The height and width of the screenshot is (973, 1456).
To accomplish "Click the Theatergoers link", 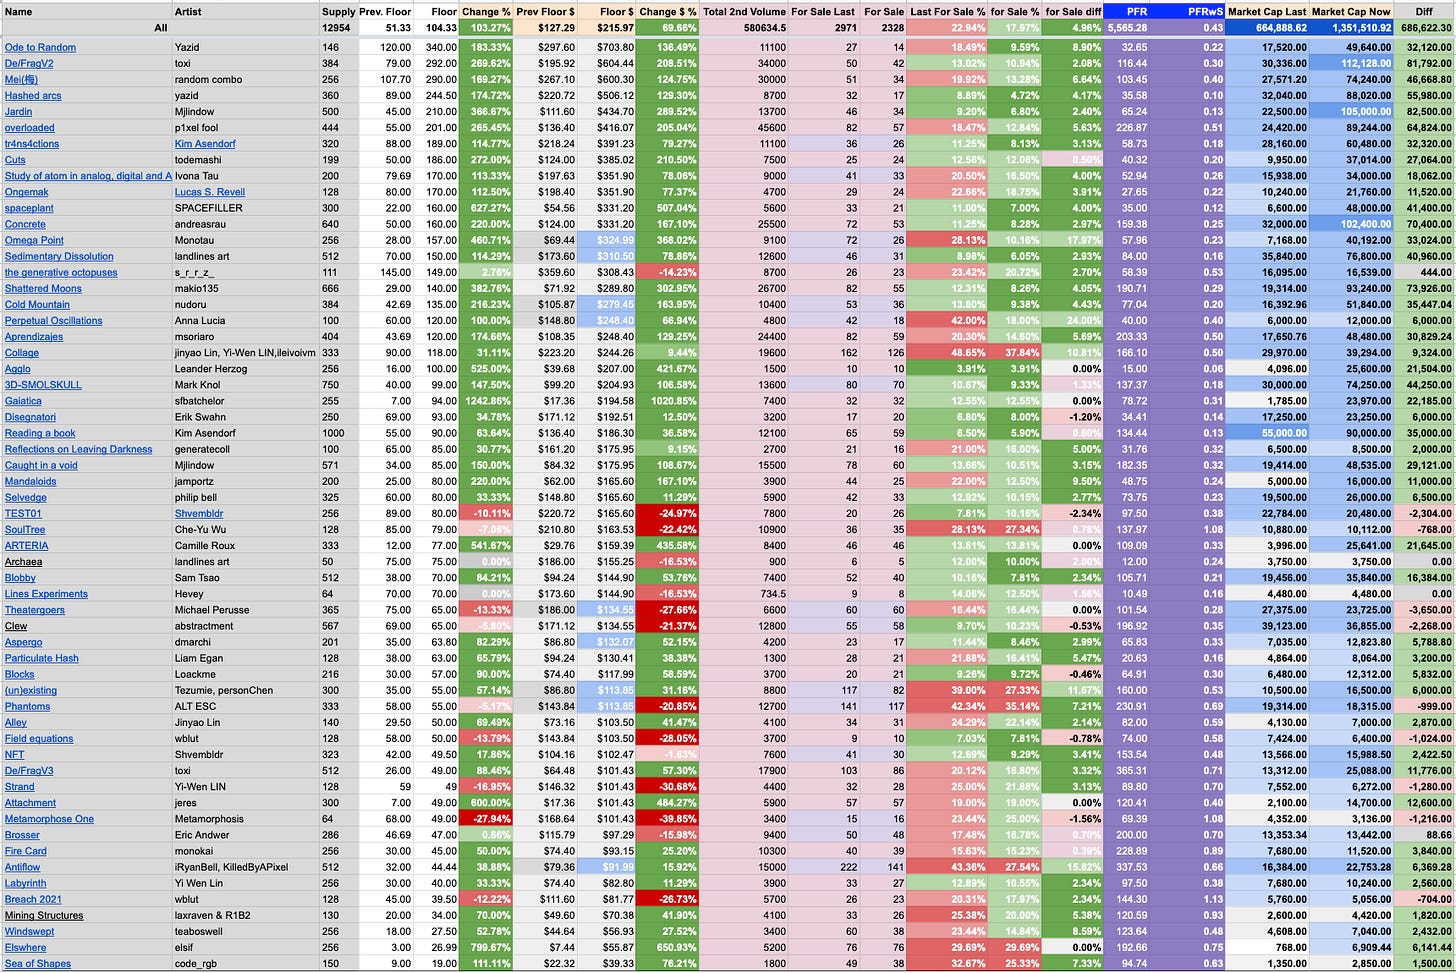I will click(x=35, y=609).
